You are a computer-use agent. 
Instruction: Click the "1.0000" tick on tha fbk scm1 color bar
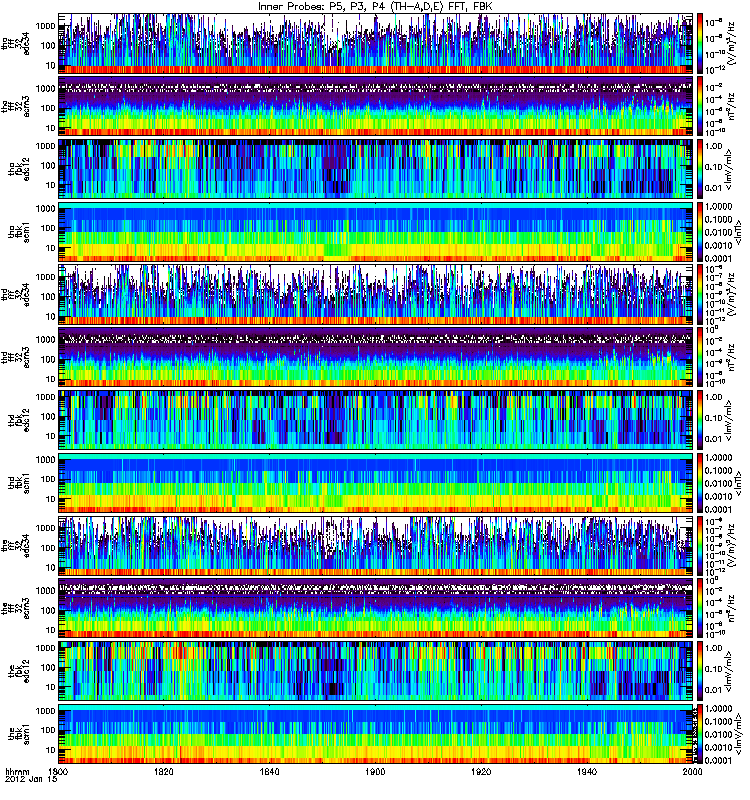[x=718, y=207]
